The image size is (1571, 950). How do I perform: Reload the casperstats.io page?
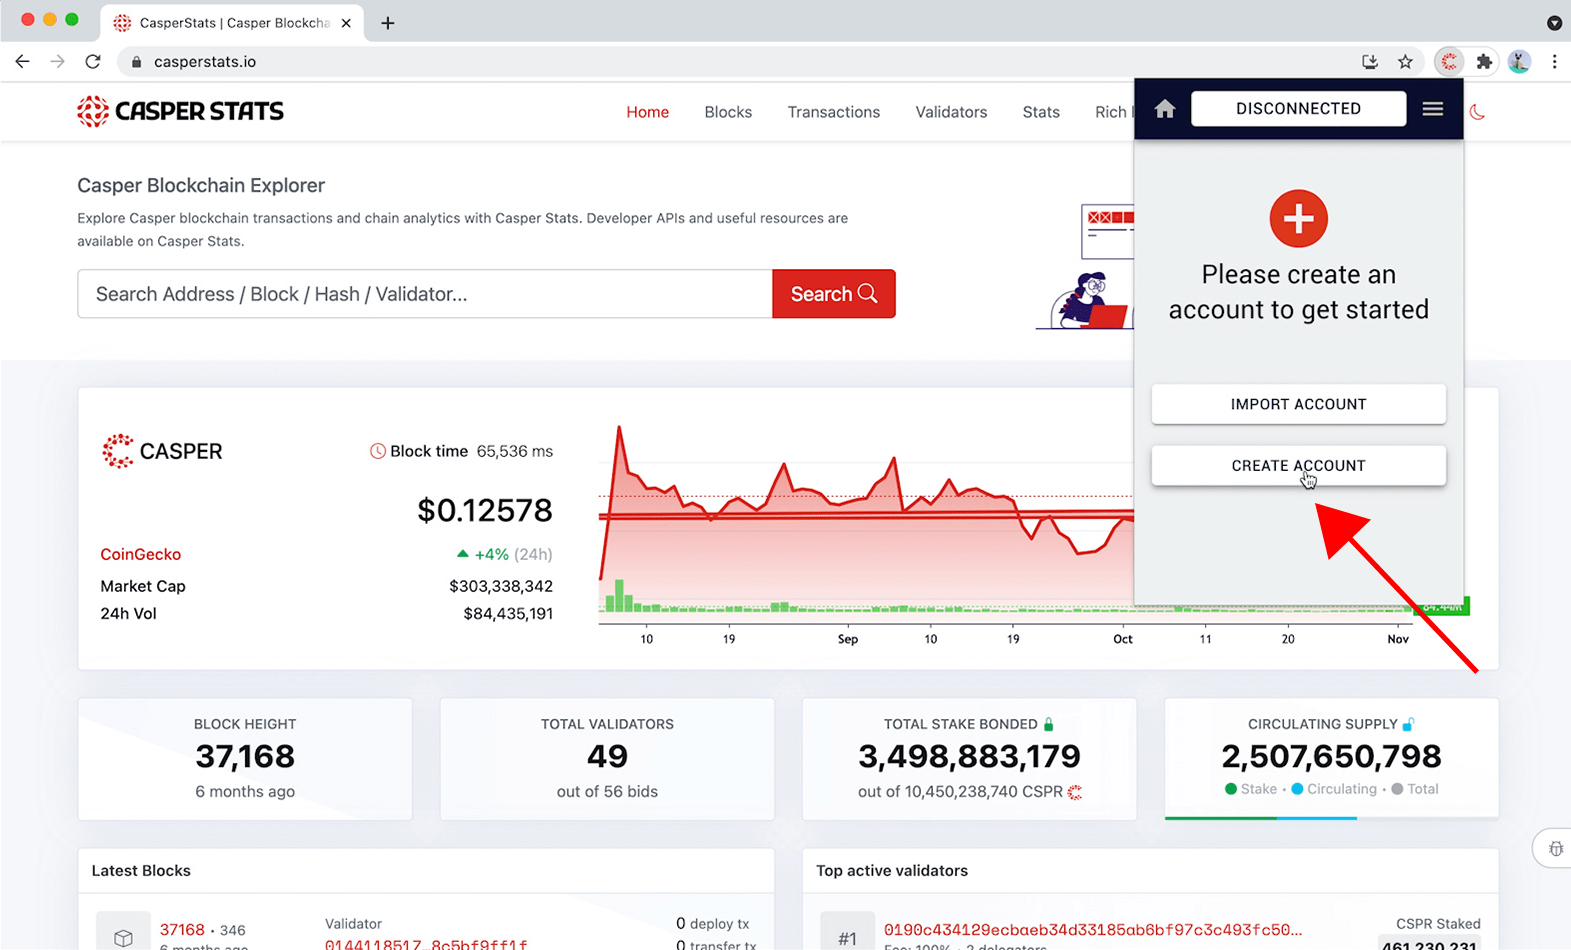(93, 62)
